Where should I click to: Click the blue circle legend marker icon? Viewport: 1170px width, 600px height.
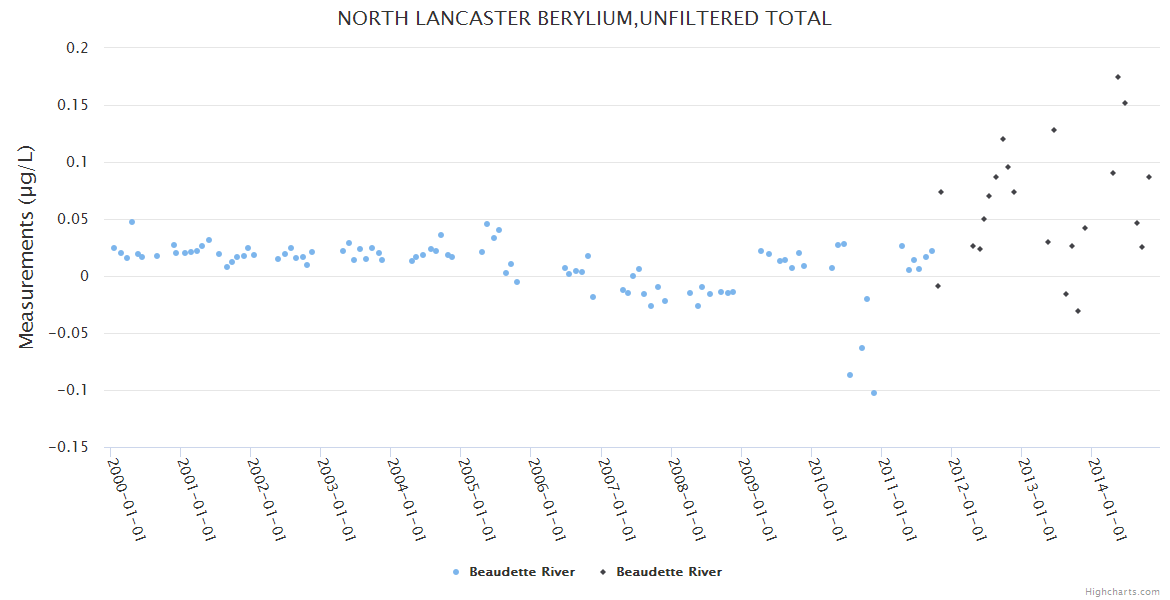[456, 572]
